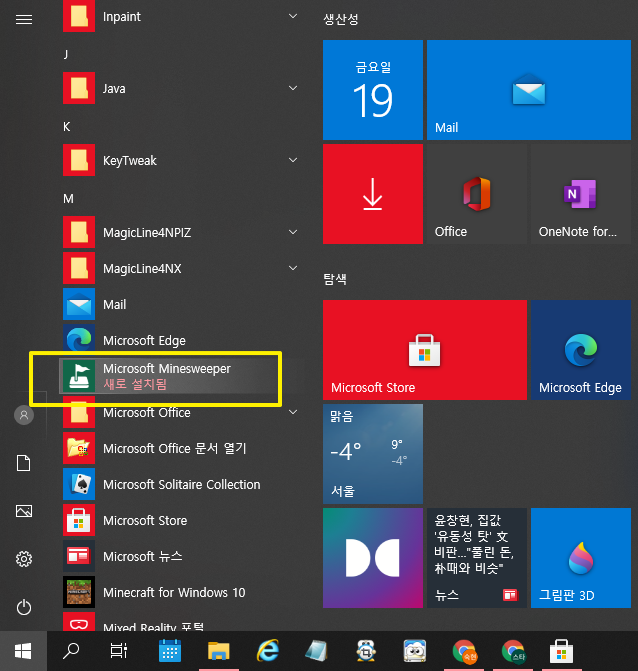Open the blue calendar app on taskbar
The image size is (638, 671).
[x=170, y=651]
